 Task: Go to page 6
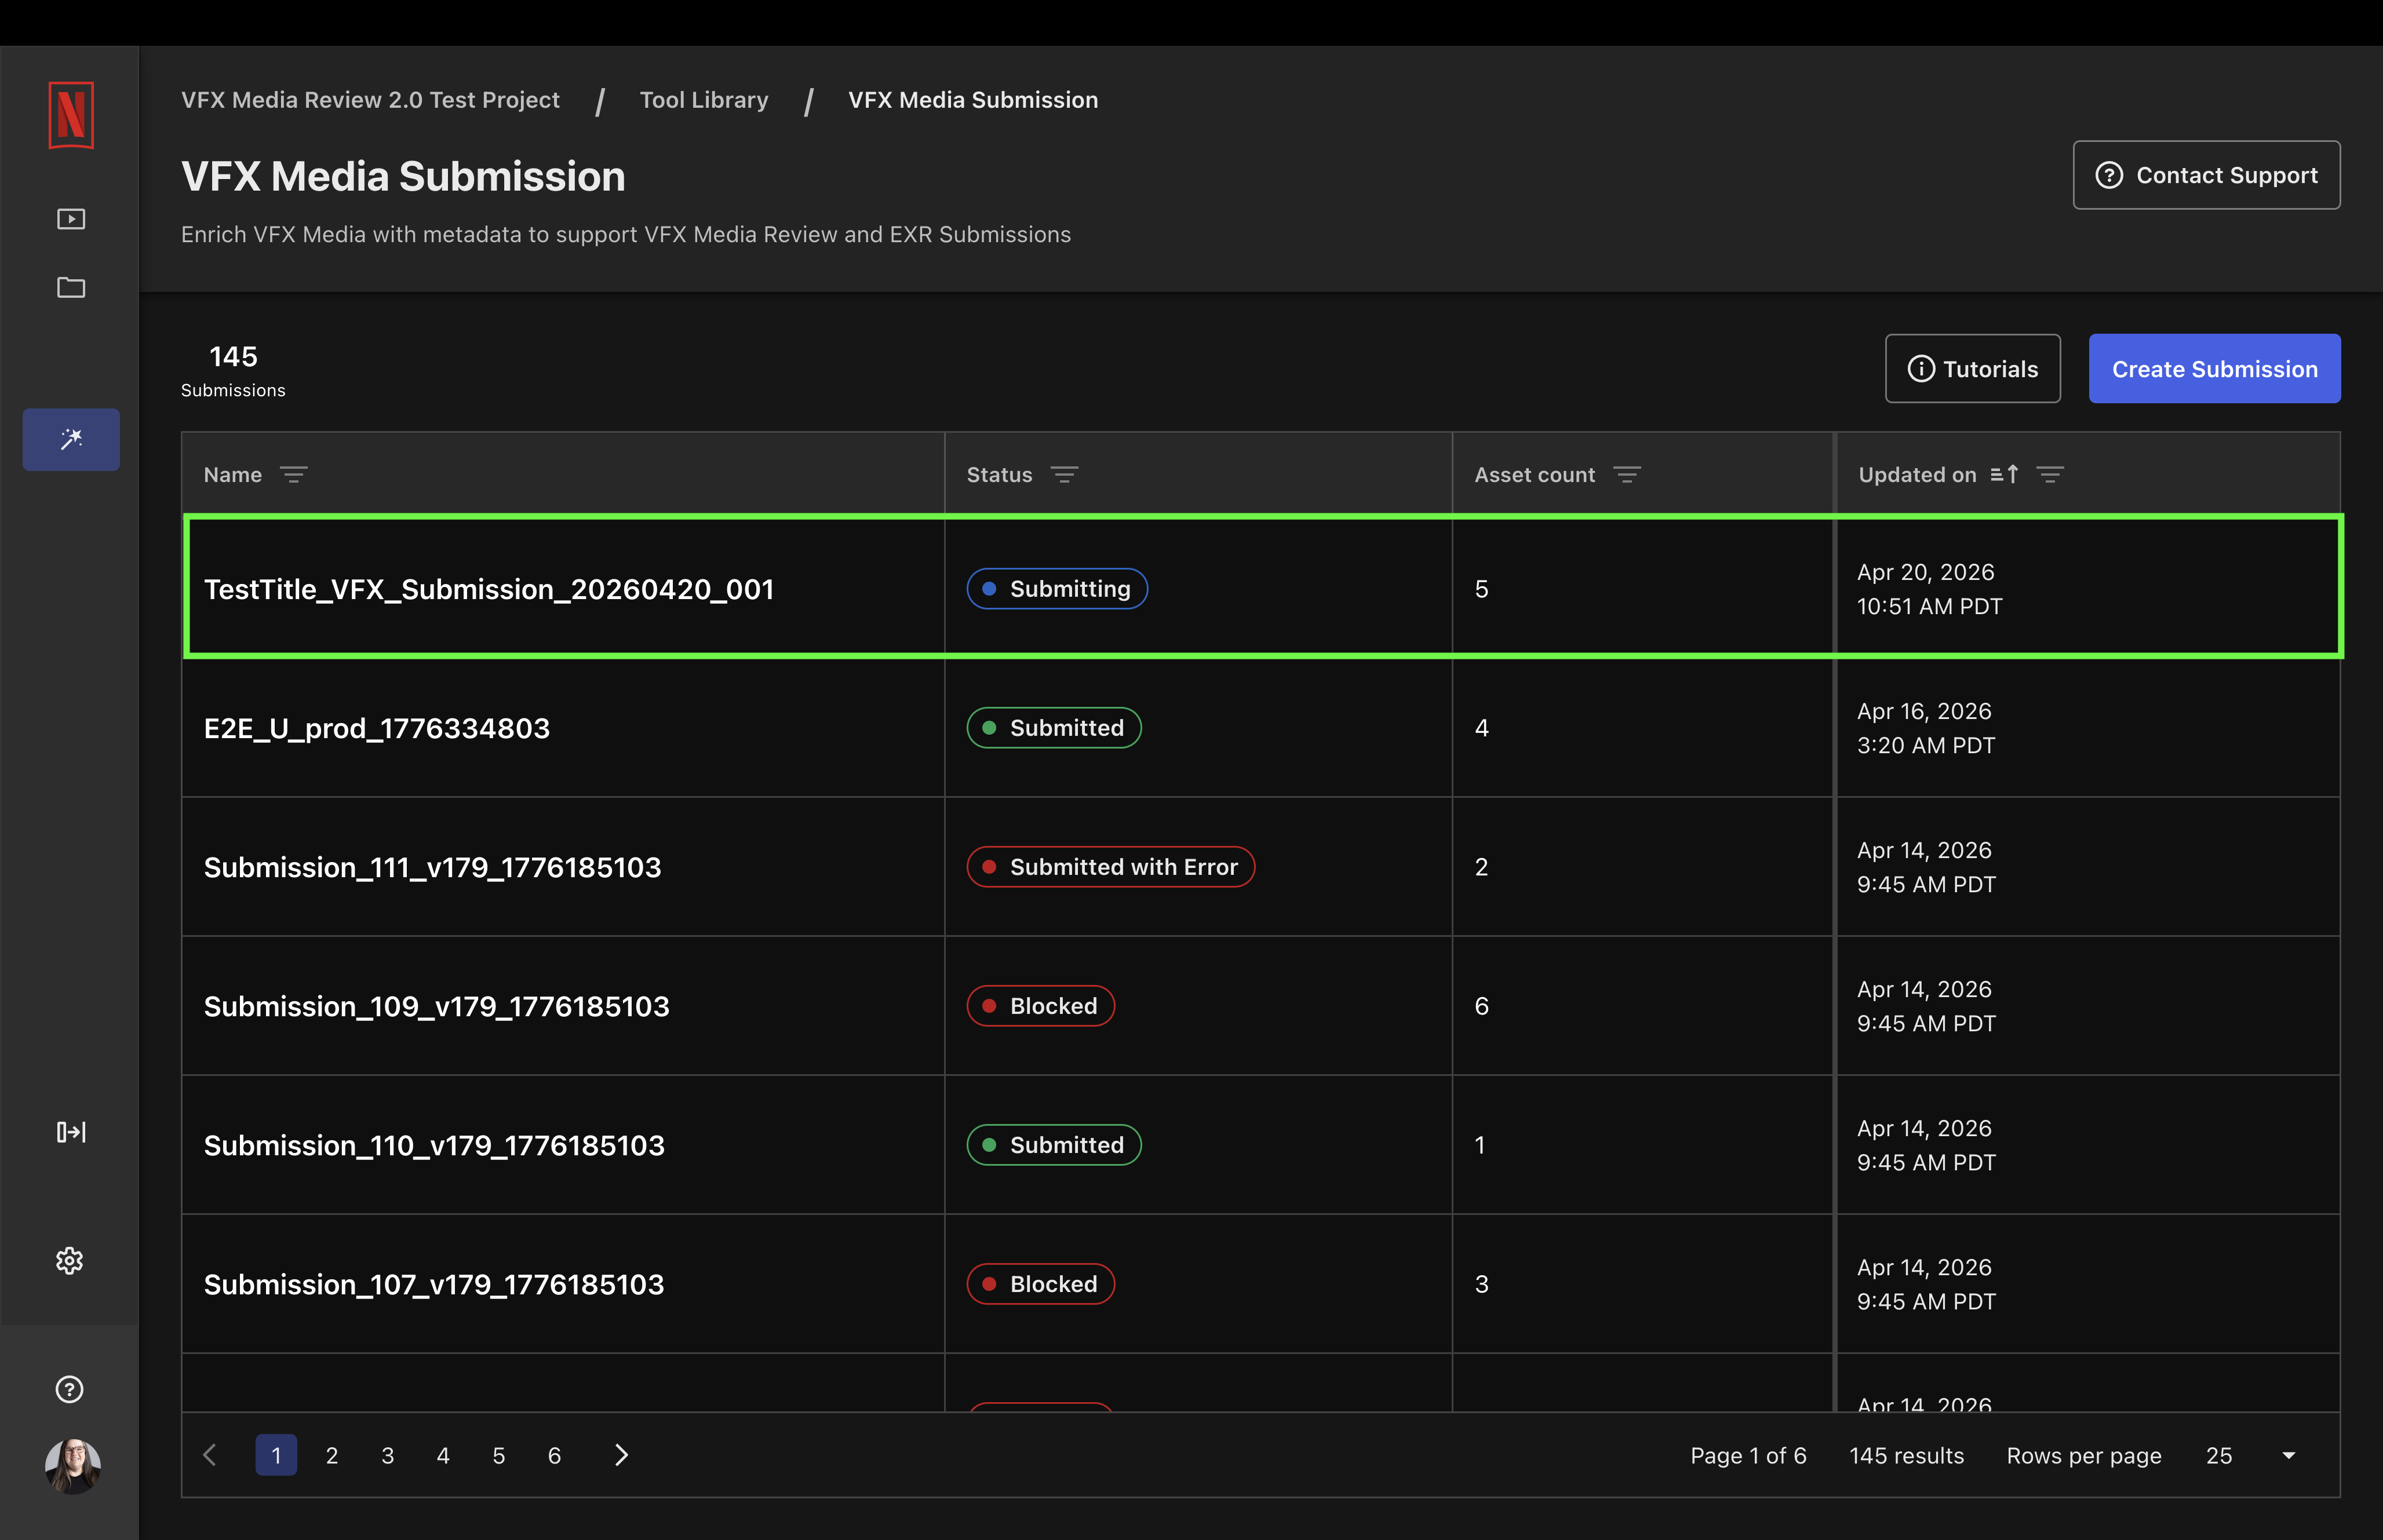tap(555, 1455)
